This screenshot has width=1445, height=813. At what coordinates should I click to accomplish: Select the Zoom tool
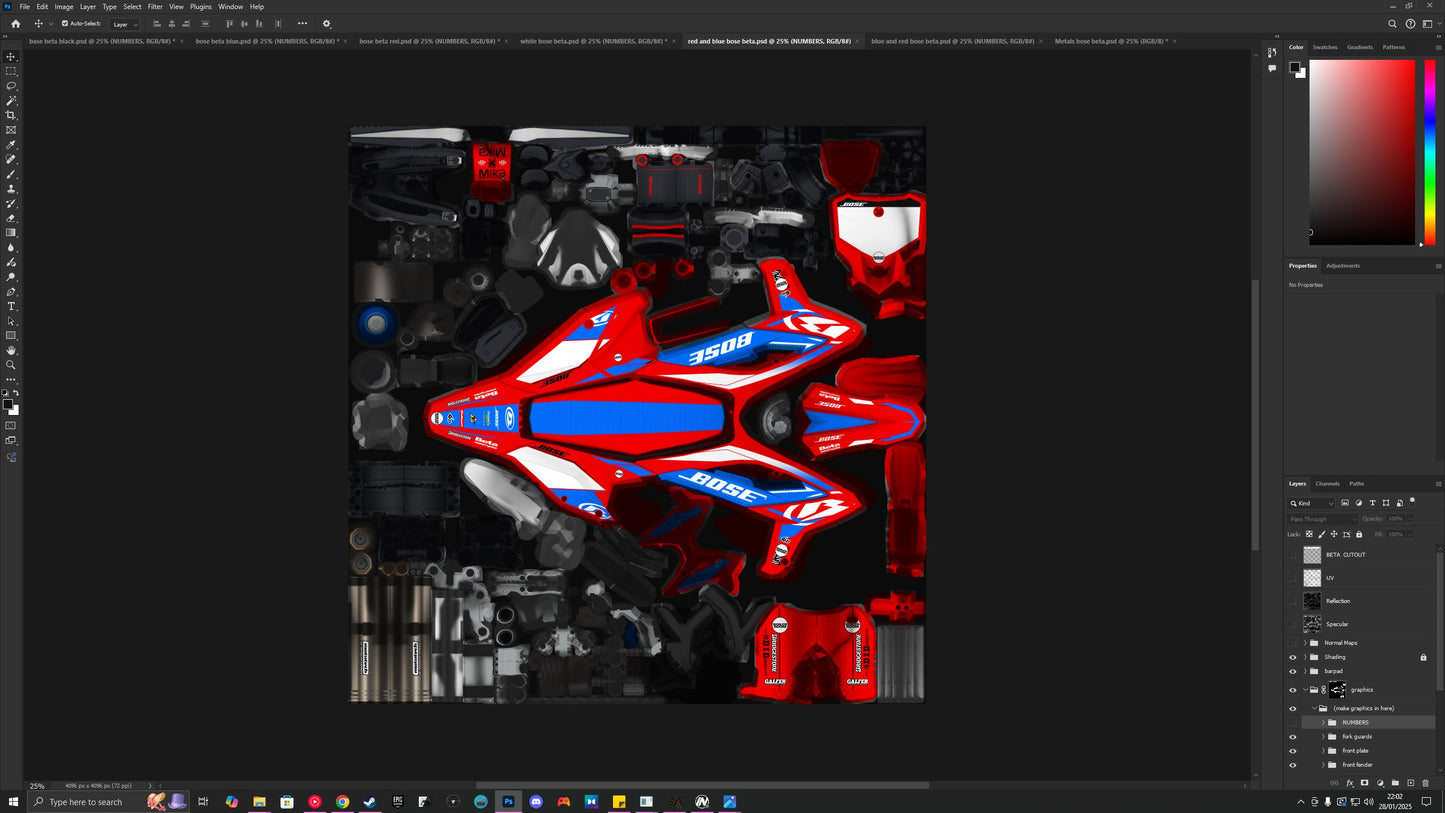(x=11, y=365)
